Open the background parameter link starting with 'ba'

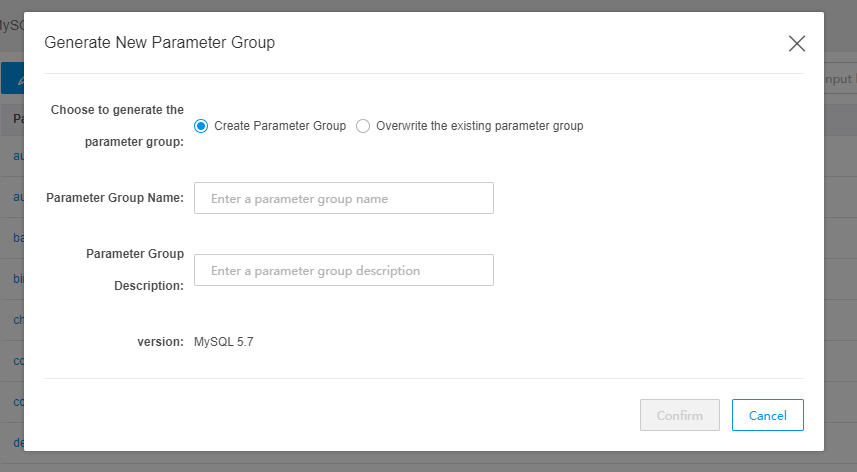pyautogui.click(x=17, y=239)
